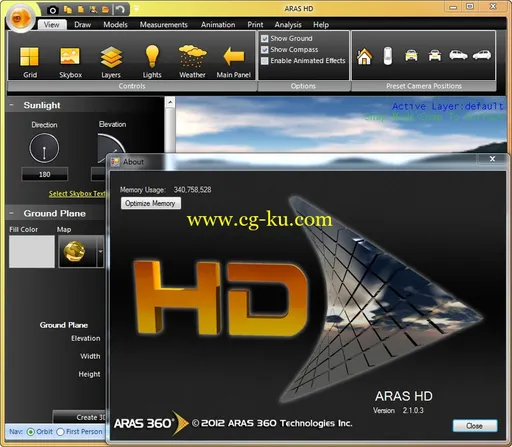
Task: Open the ground Map texture dropdown arrow
Action: tap(100, 251)
